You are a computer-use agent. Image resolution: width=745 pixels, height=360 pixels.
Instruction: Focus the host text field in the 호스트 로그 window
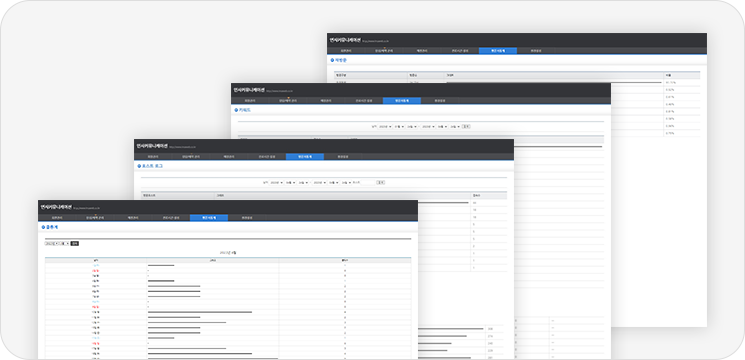tap(367, 182)
